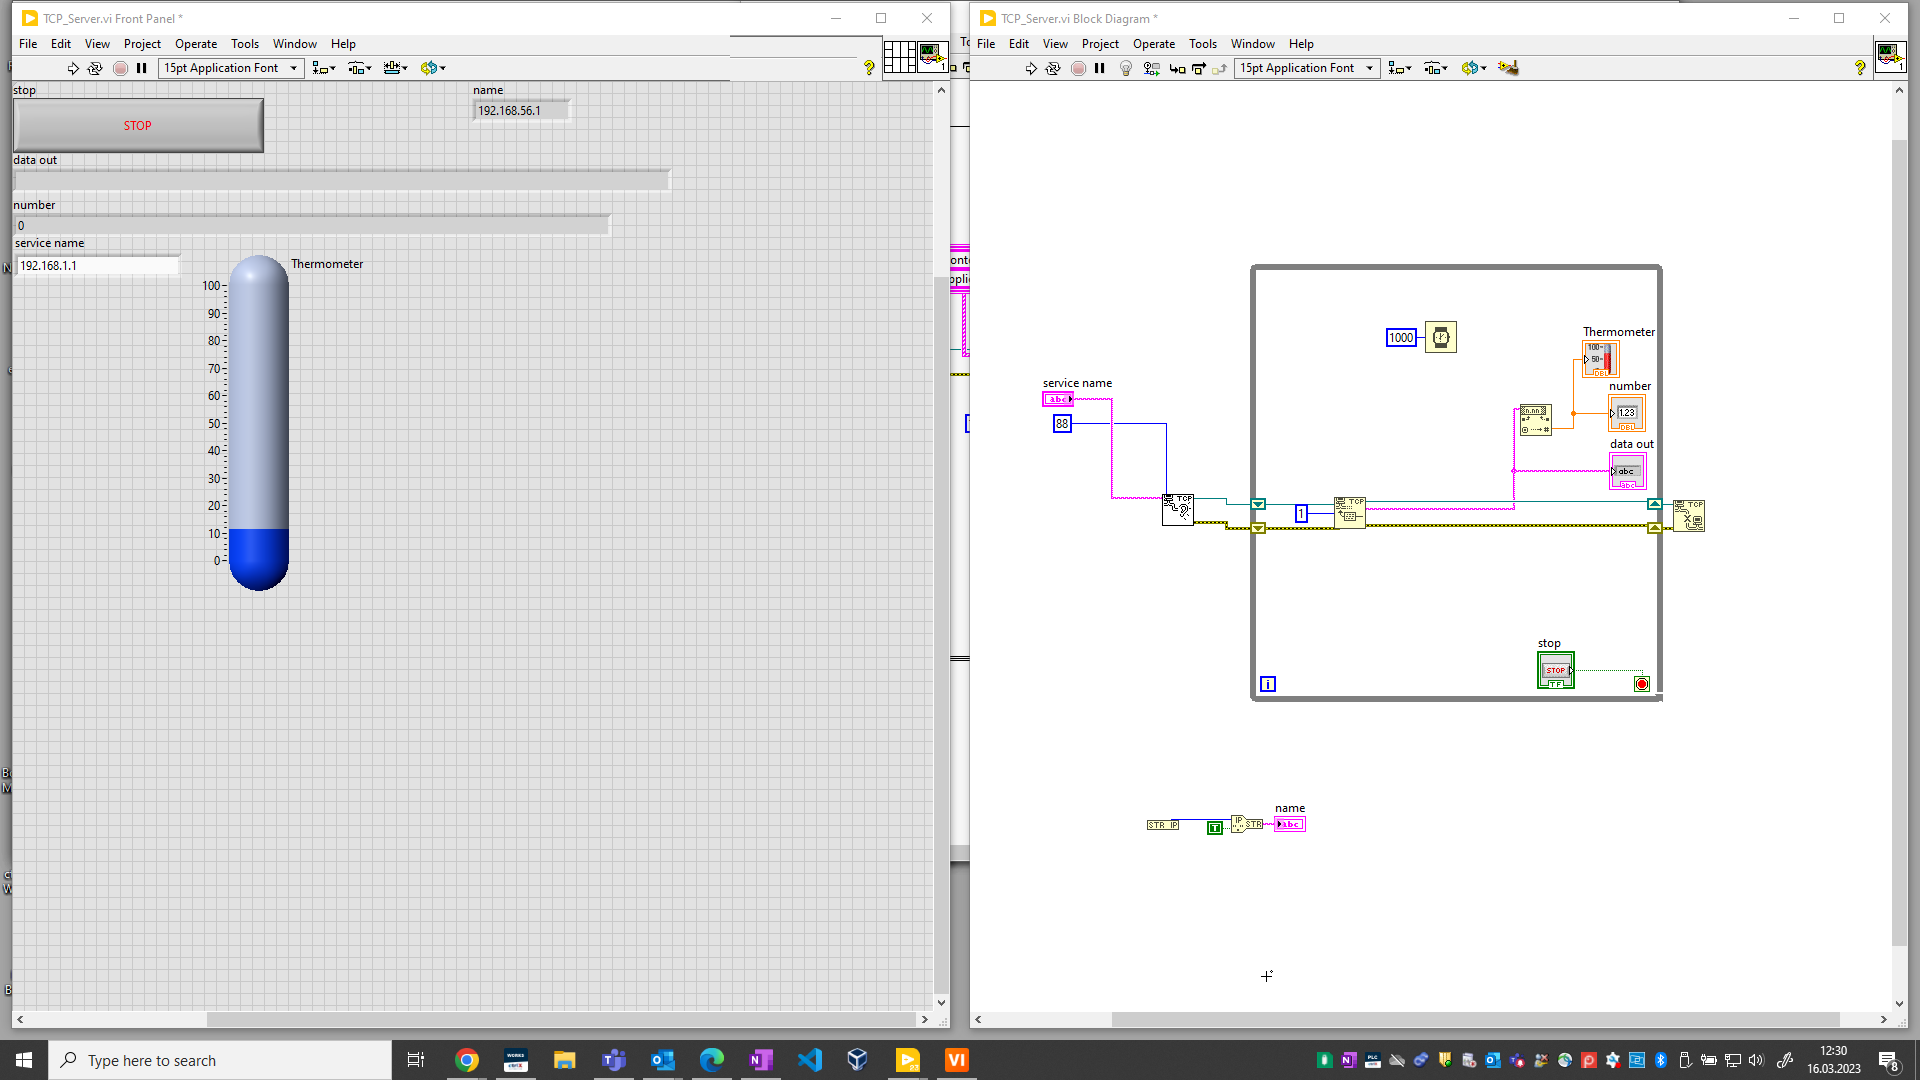Click the loop stop condition terminal
The image size is (1920, 1080).
(x=1641, y=684)
